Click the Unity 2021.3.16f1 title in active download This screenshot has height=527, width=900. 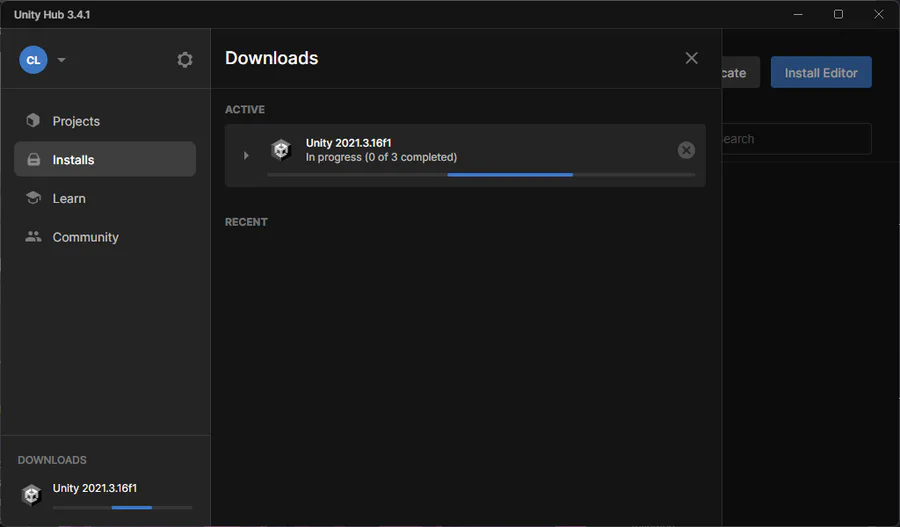point(348,143)
